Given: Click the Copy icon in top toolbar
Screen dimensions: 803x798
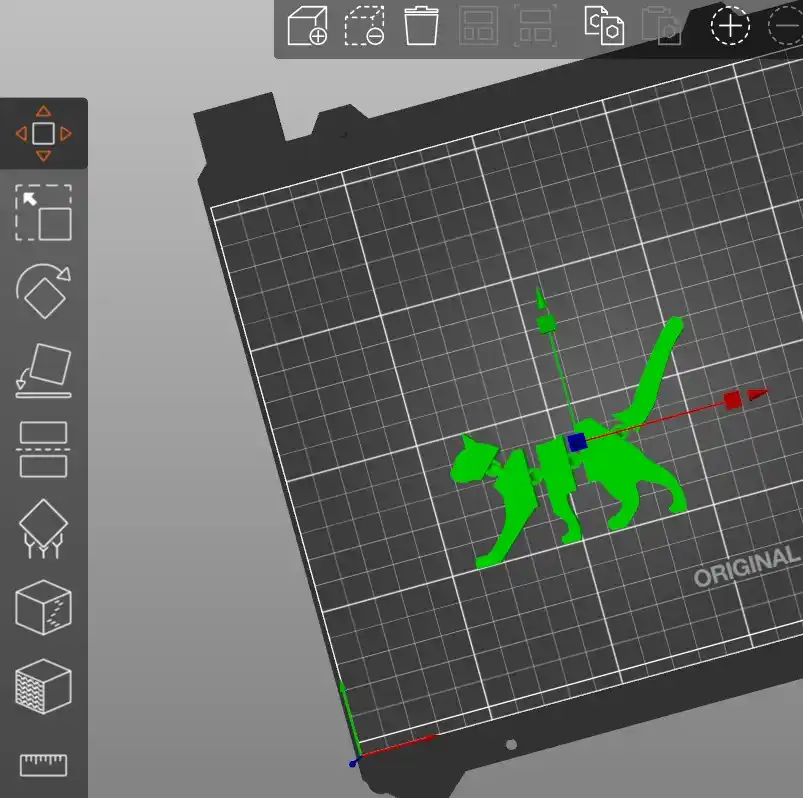Looking at the screenshot, I should point(604,26).
